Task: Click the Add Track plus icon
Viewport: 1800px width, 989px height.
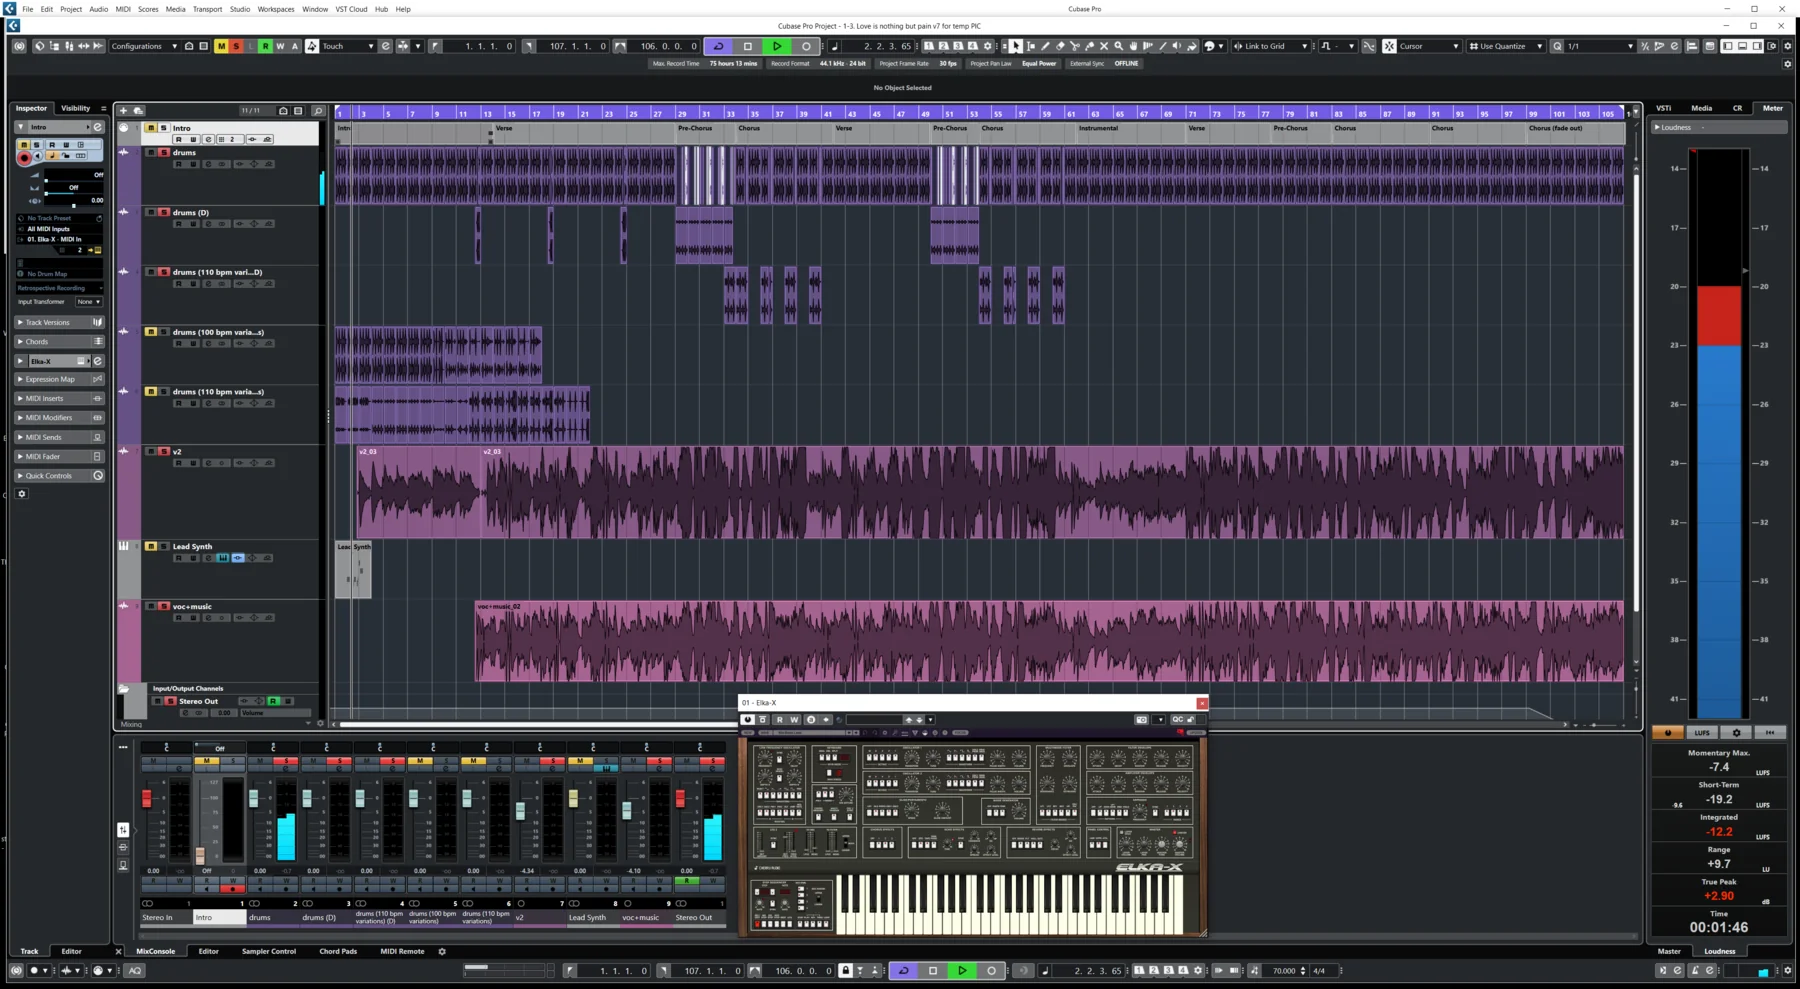Action: pyautogui.click(x=123, y=110)
